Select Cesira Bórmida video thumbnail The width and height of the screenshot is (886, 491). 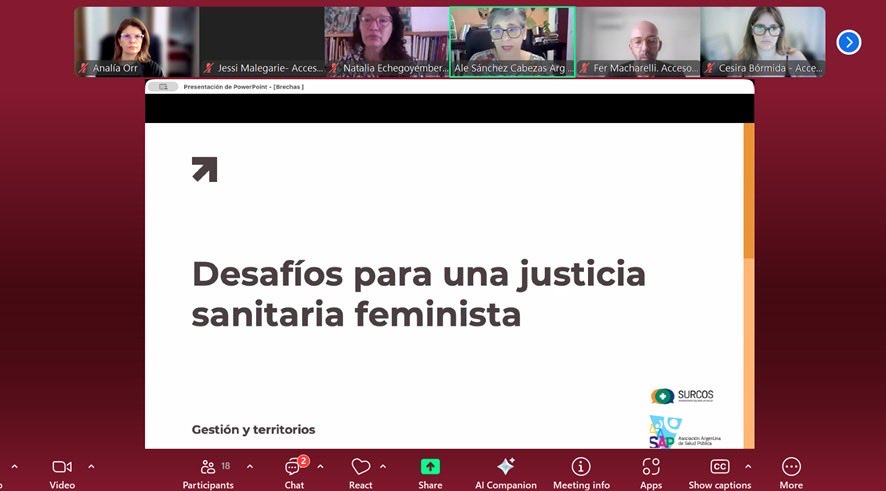(x=763, y=42)
